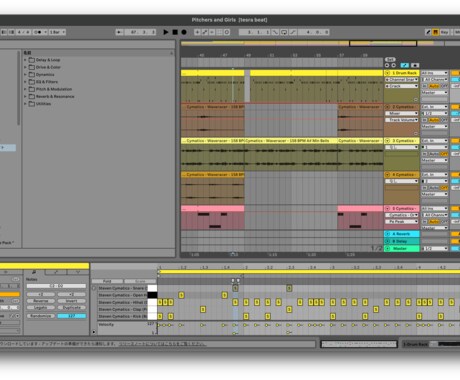Click the Fold button in MIDI editor
This screenshot has width=460, height=380.
[107, 281]
